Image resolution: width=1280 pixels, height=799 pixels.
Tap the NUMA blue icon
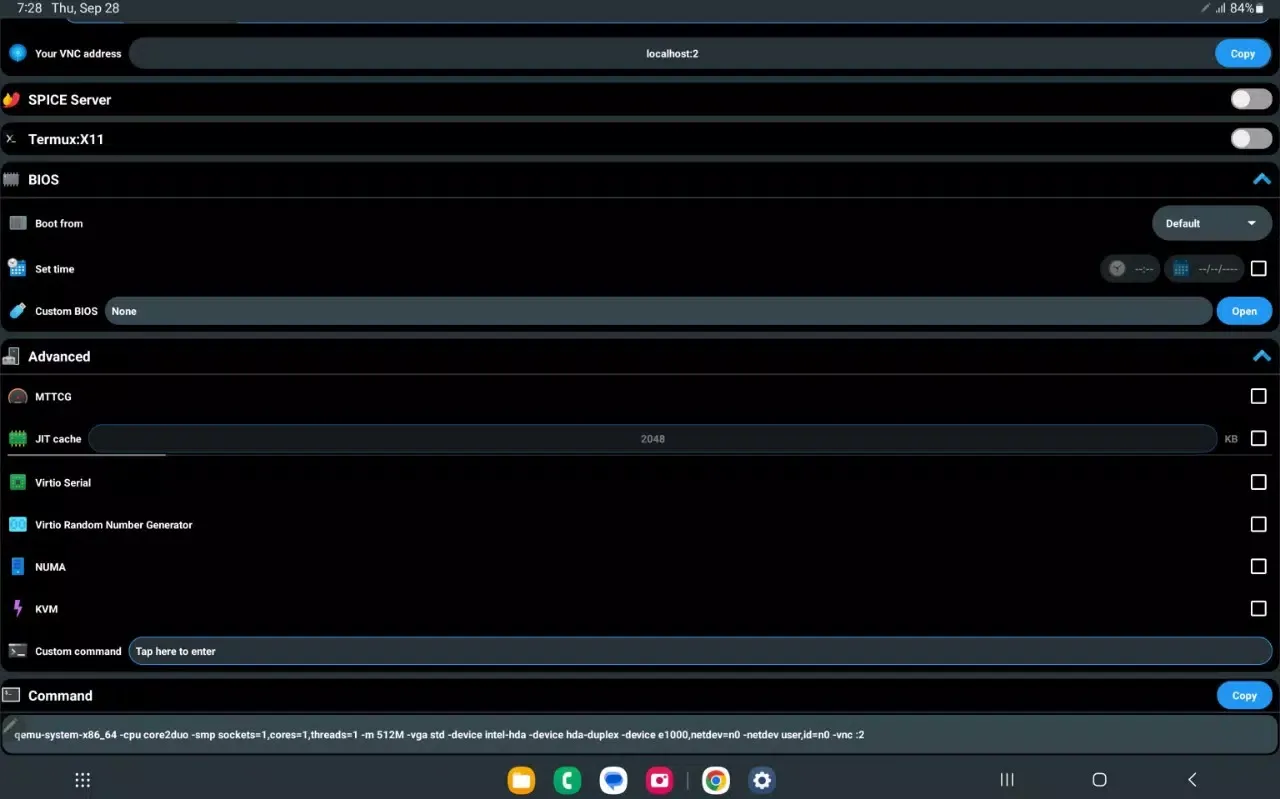18,566
